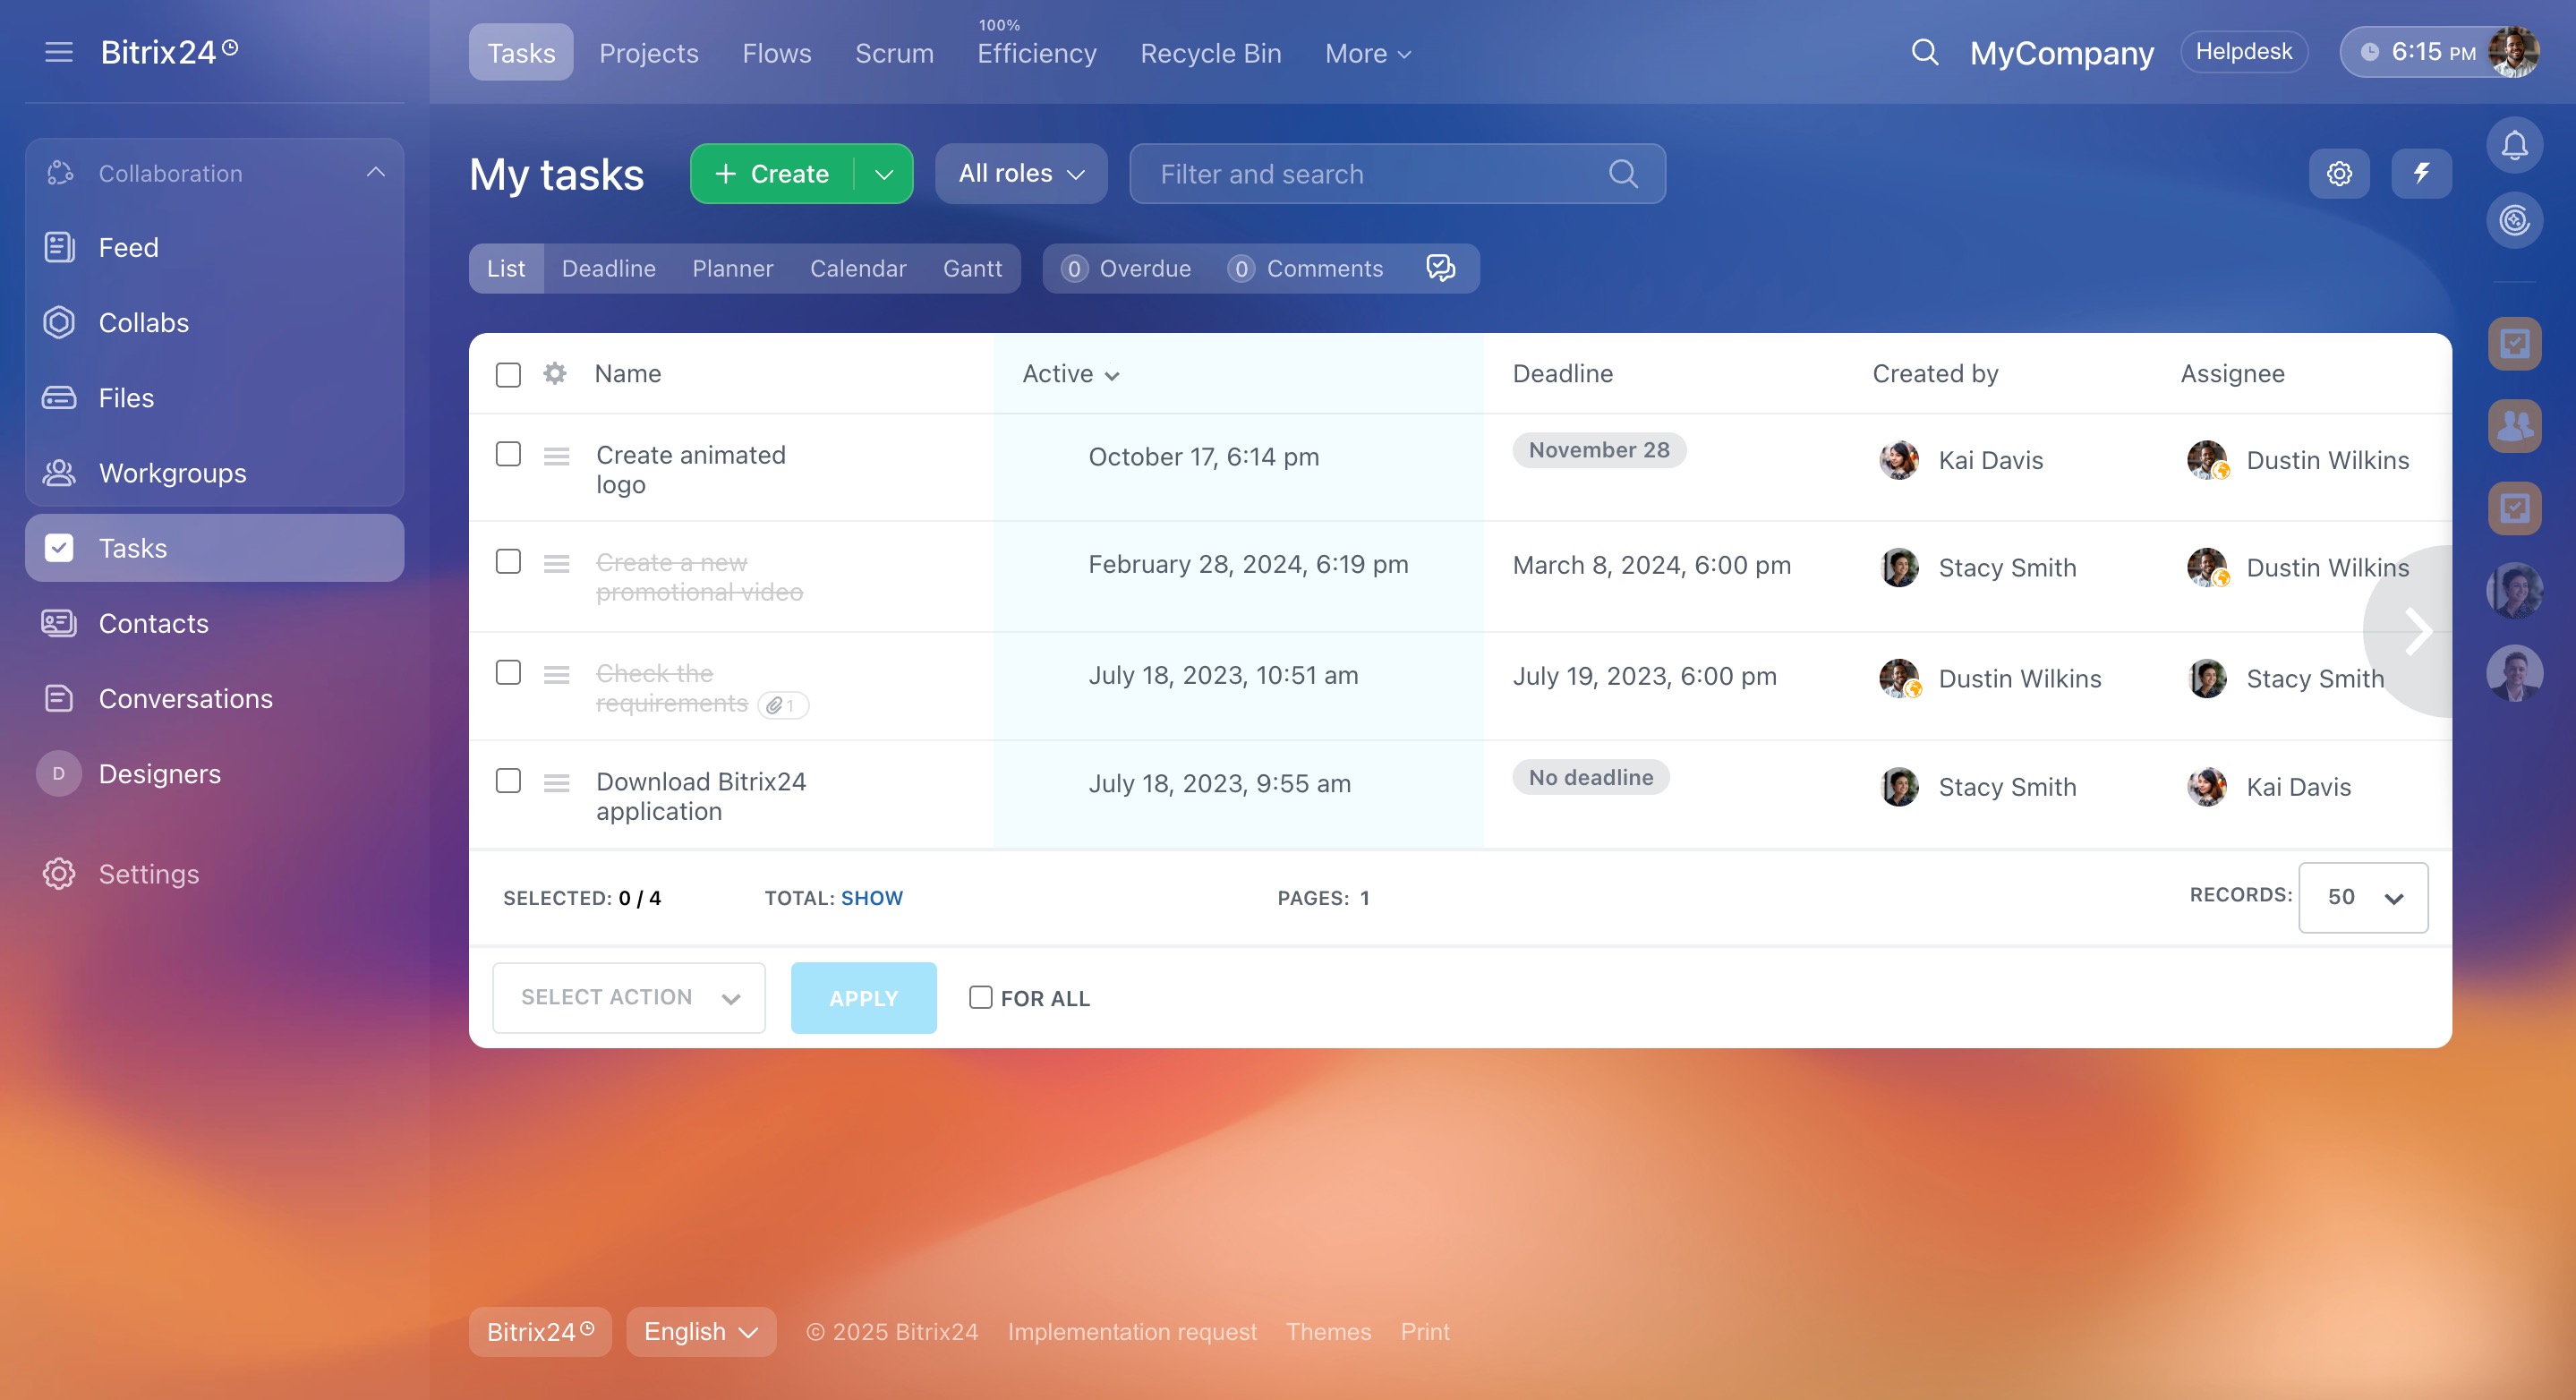The width and height of the screenshot is (2576, 1400).
Task: Click the mark comments read chat icon
Action: (x=1440, y=268)
